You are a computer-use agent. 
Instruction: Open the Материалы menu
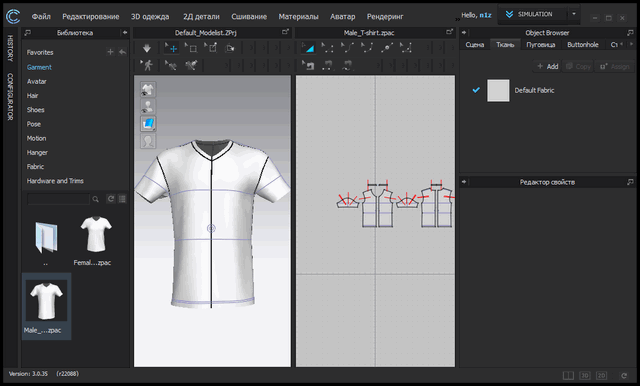(298, 17)
